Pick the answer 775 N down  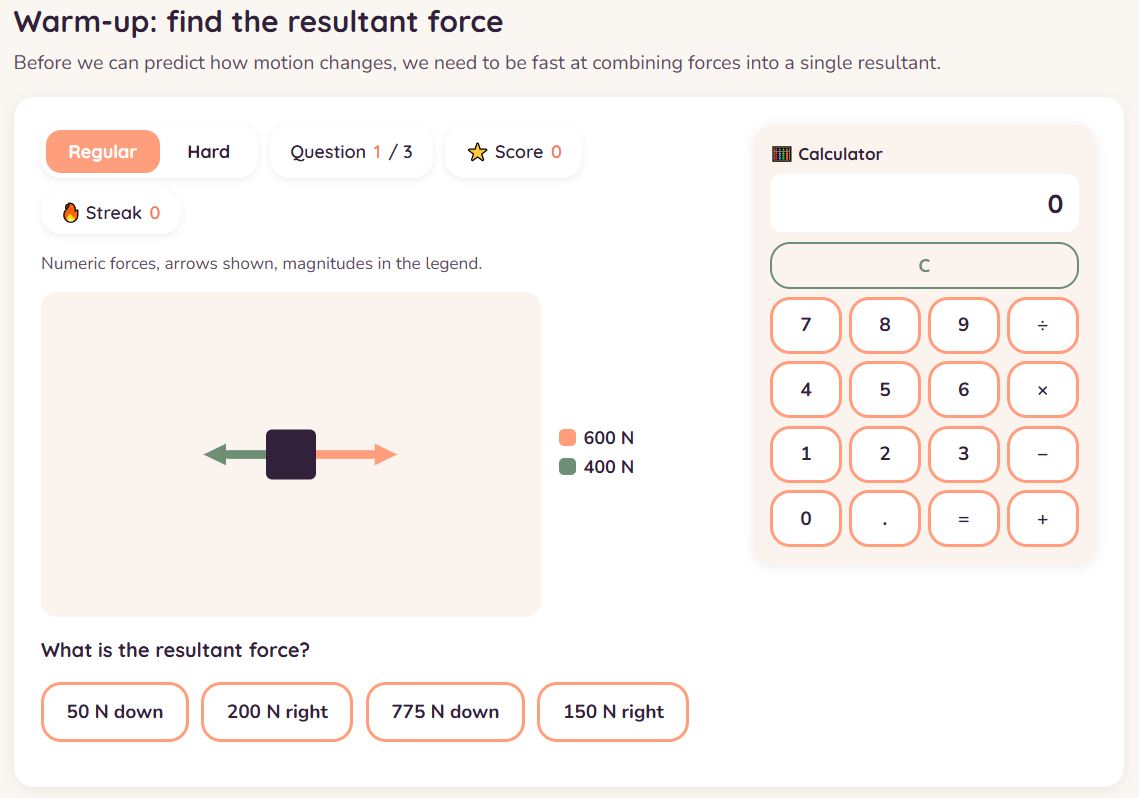445,712
